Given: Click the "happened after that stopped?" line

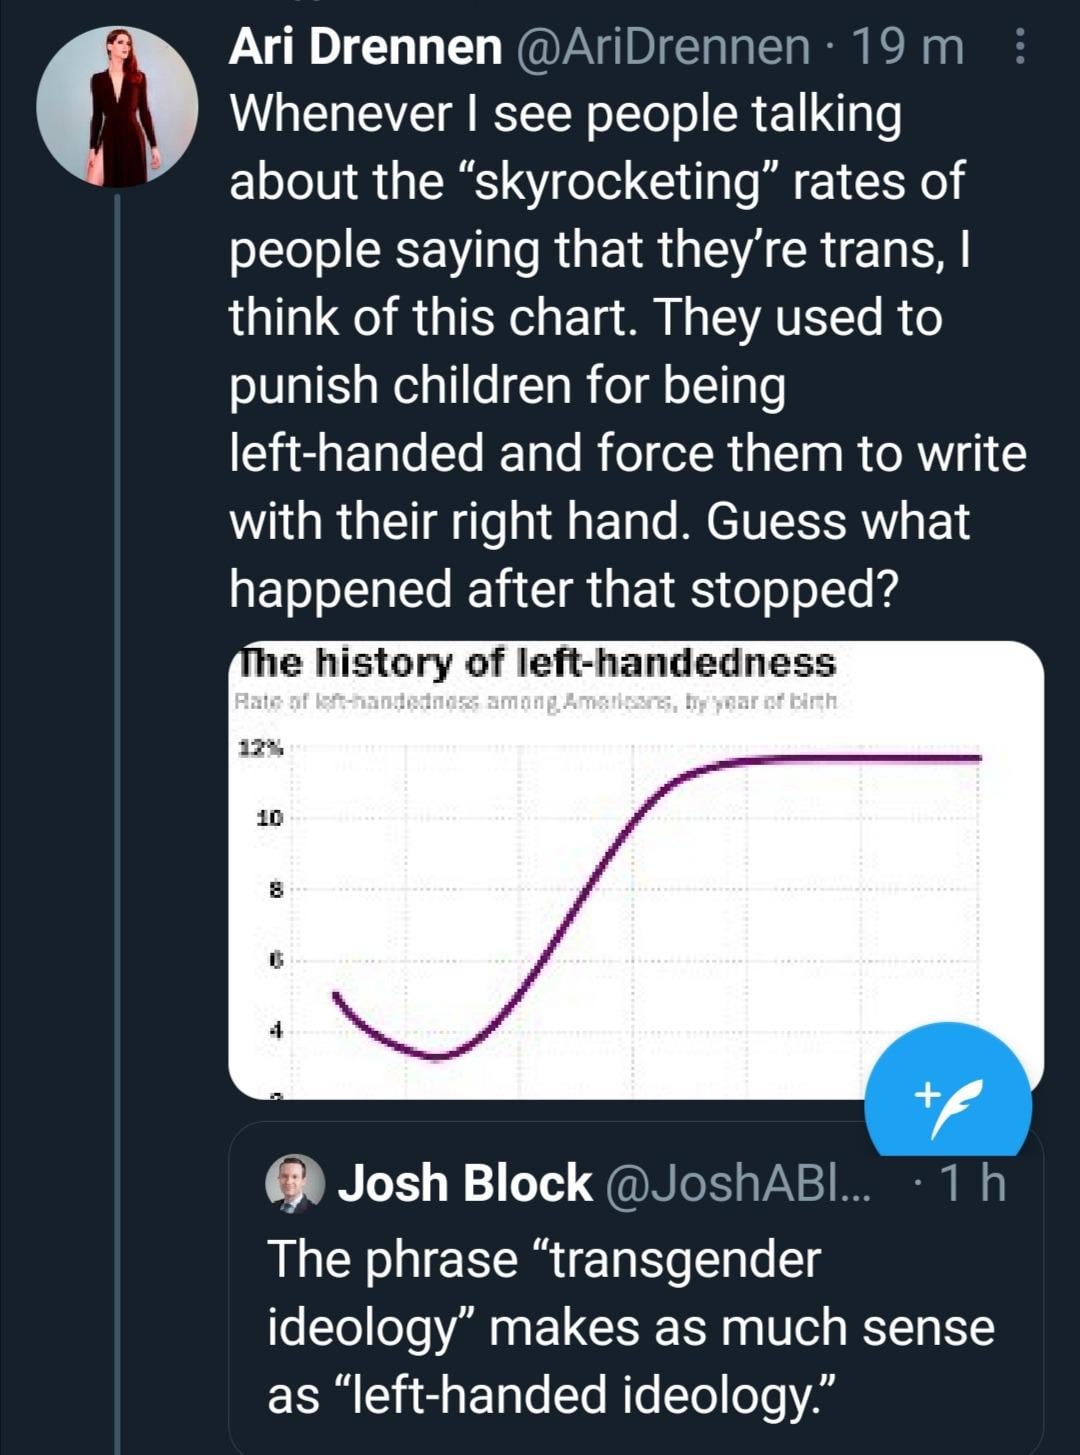Looking at the screenshot, I should point(564,589).
